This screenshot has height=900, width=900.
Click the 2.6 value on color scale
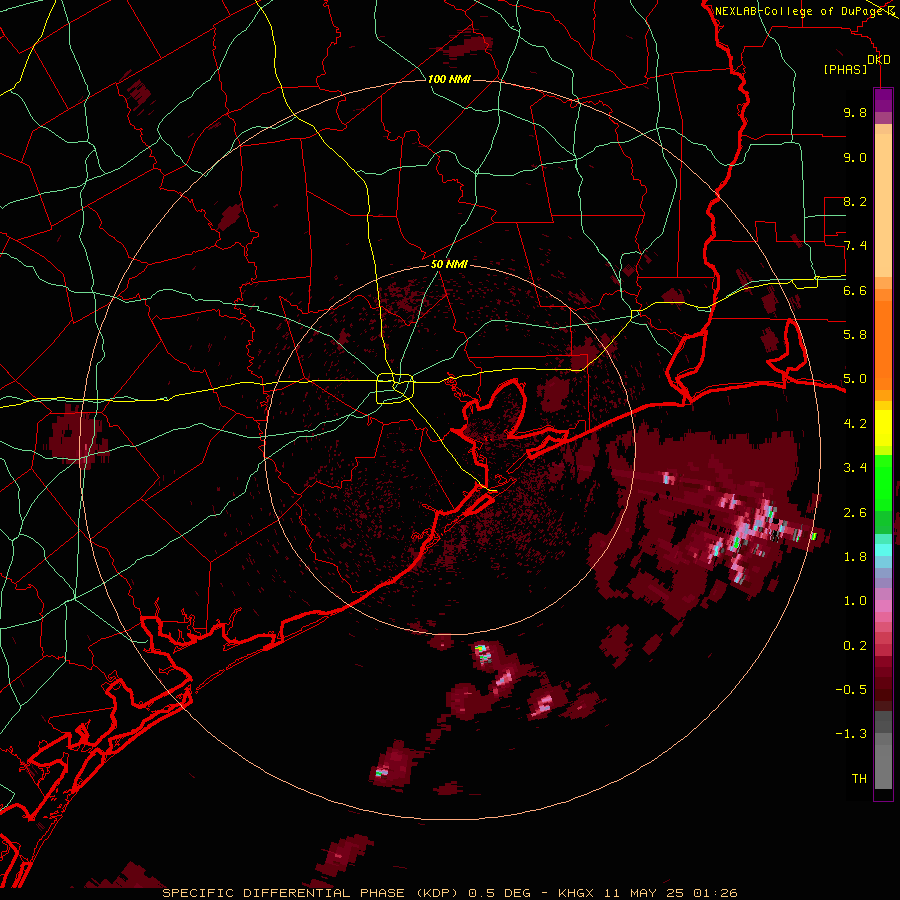point(855,513)
